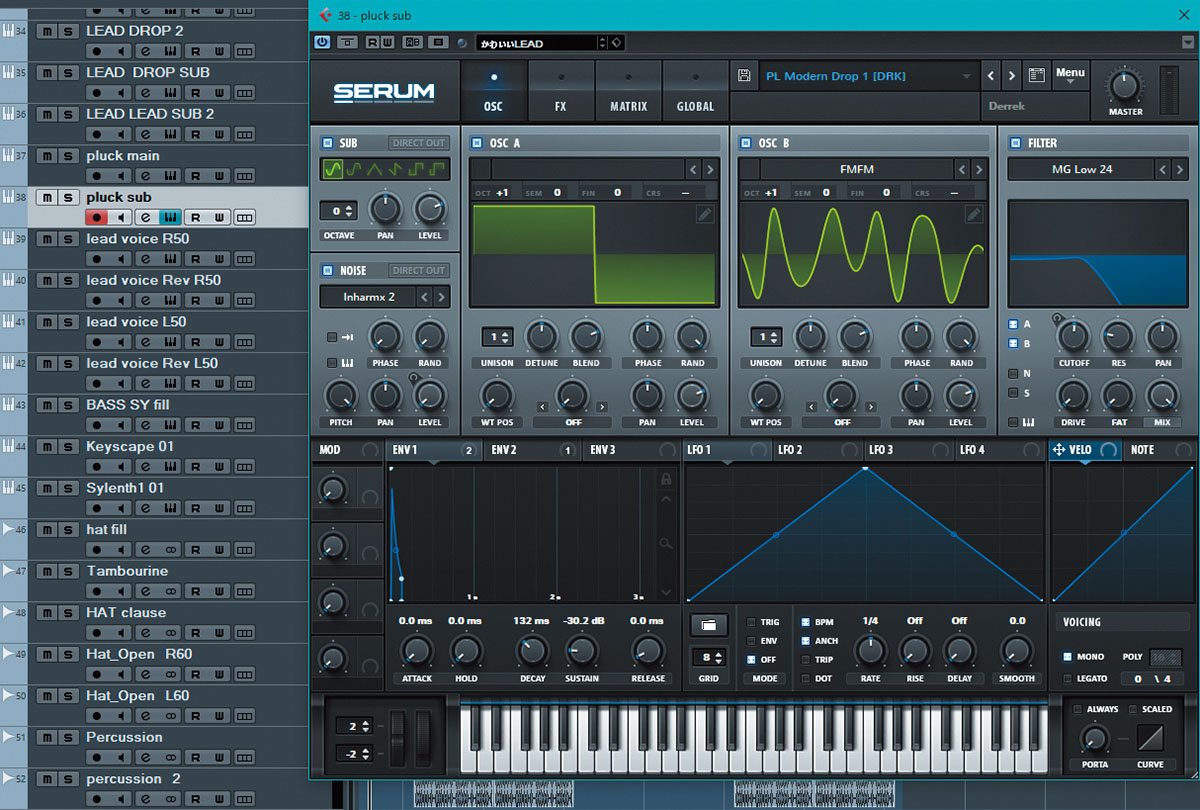
Task: Open the LFO shape folder
Action: point(709,625)
